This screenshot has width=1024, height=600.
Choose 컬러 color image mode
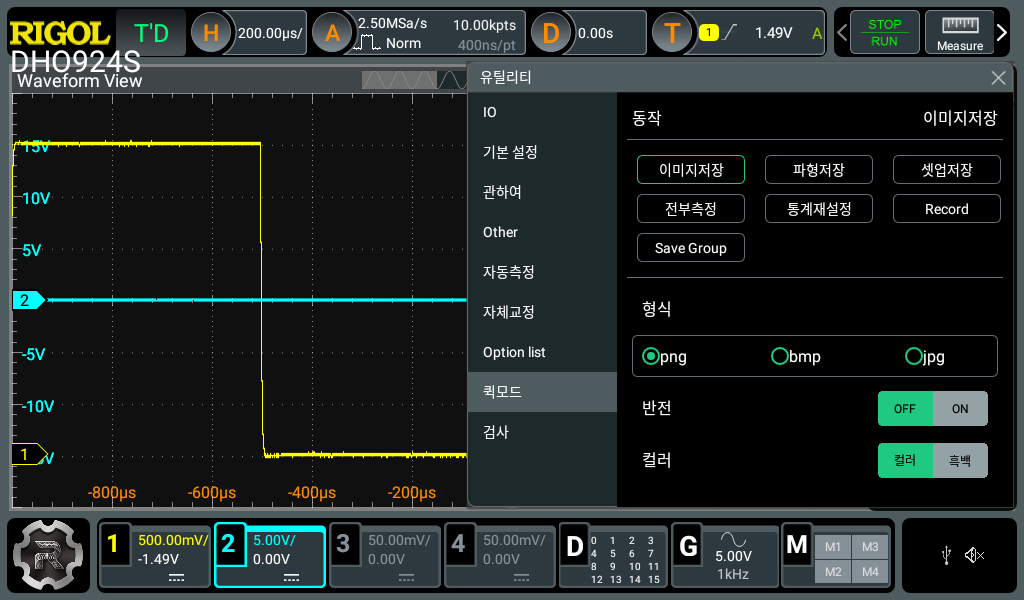[x=905, y=461]
